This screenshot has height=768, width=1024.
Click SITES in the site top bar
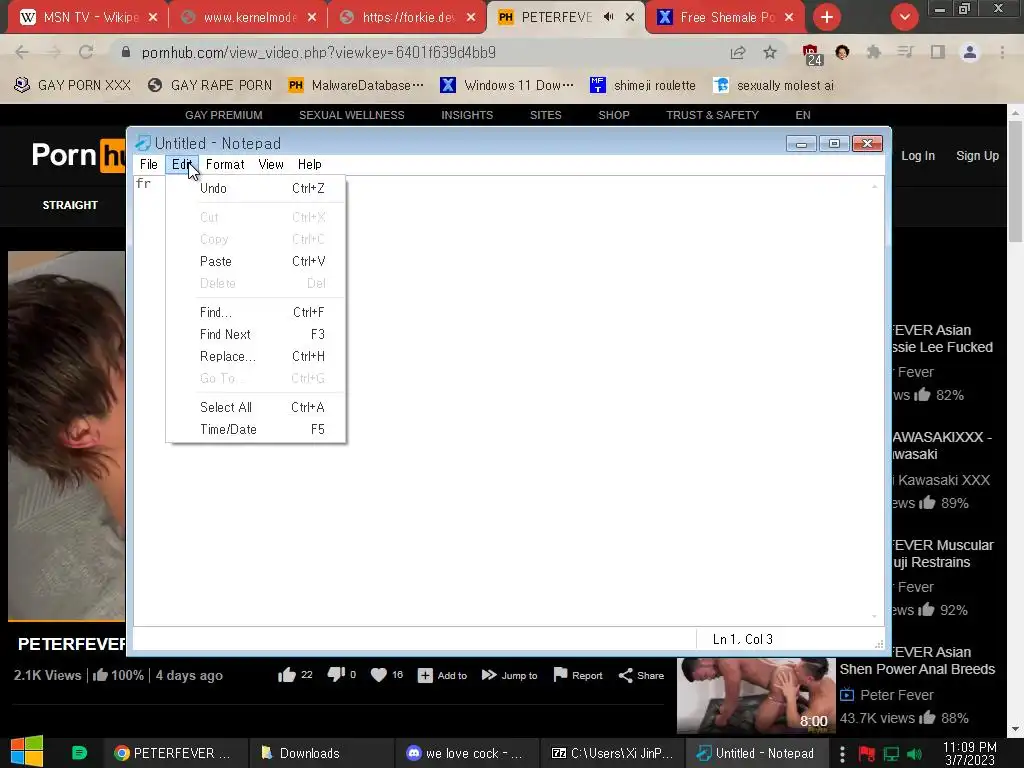coord(546,116)
